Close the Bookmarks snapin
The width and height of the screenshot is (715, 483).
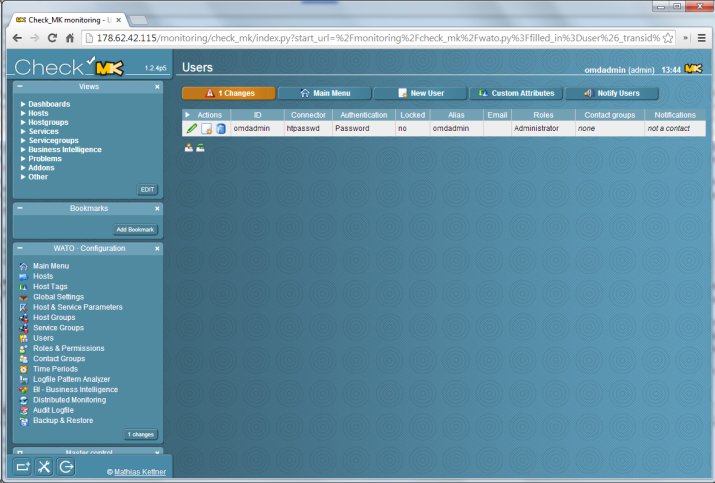[157, 208]
